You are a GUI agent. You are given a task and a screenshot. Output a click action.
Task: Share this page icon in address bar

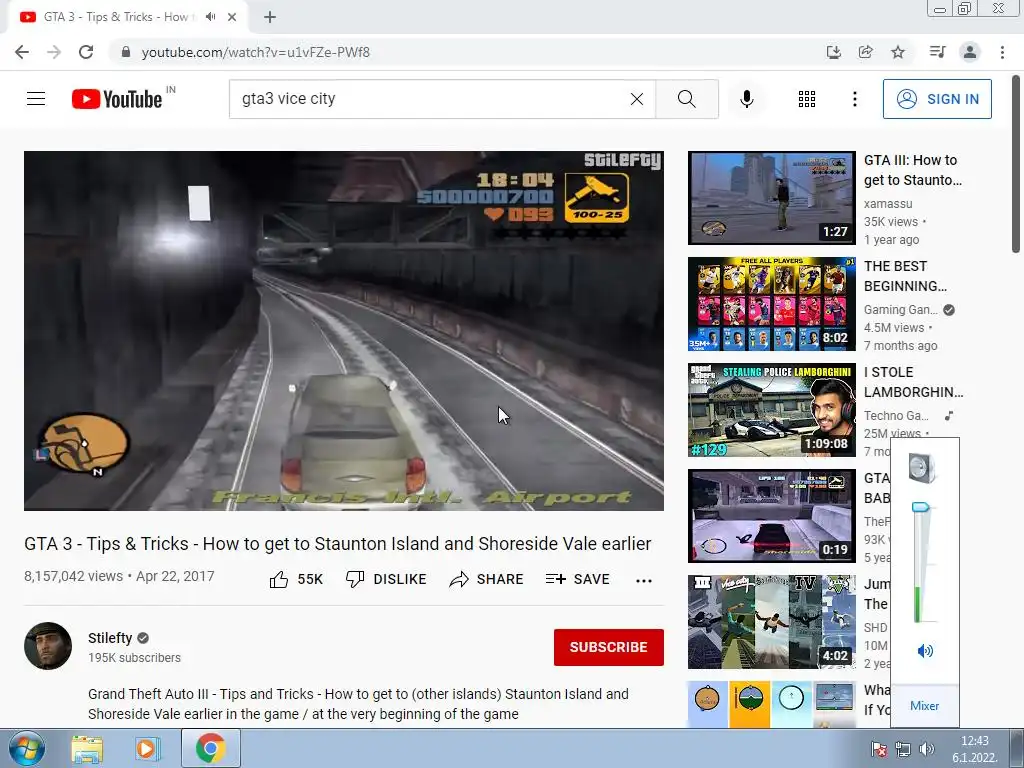[x=865, y=52]
